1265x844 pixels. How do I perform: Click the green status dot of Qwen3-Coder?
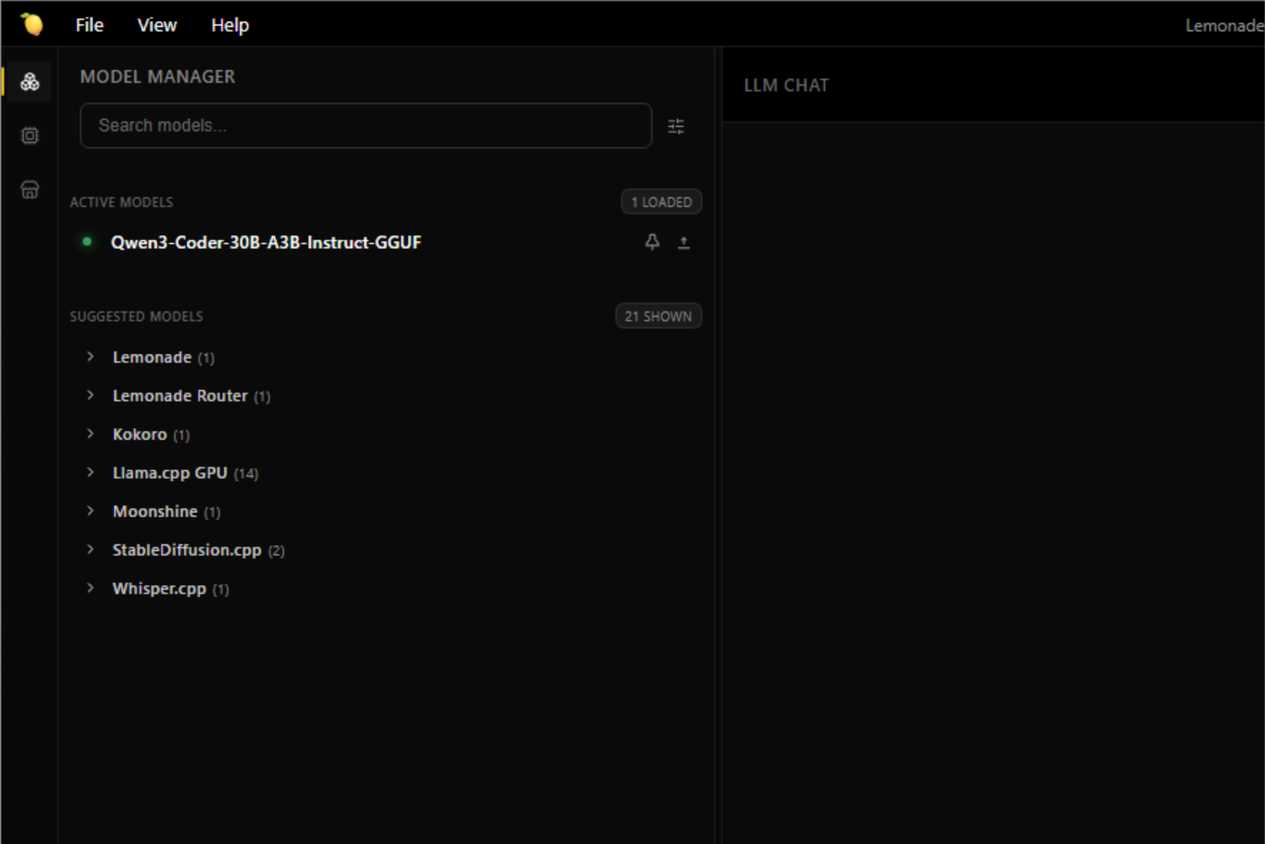[87, 241]
